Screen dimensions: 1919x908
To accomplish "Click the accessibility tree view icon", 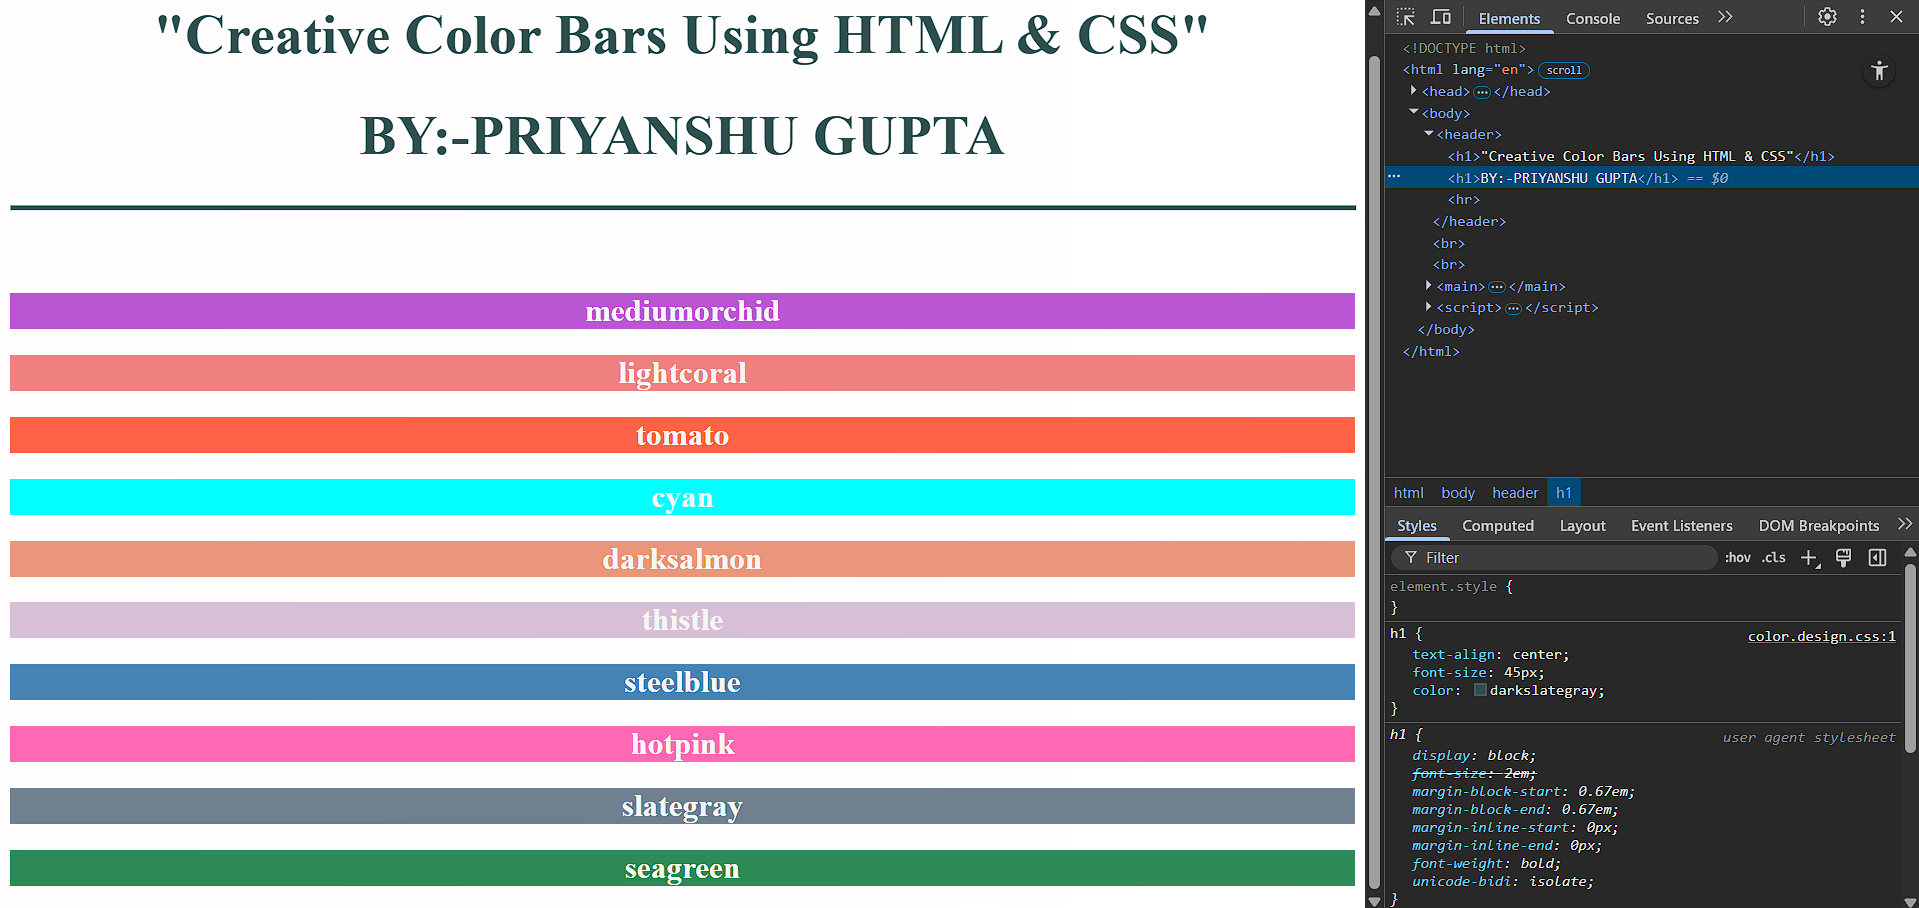I will (x=1879, y=71).
